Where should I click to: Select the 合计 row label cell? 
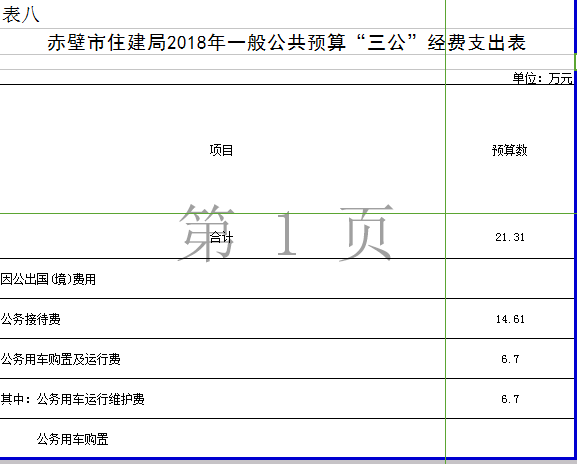(x=222, y=236)
